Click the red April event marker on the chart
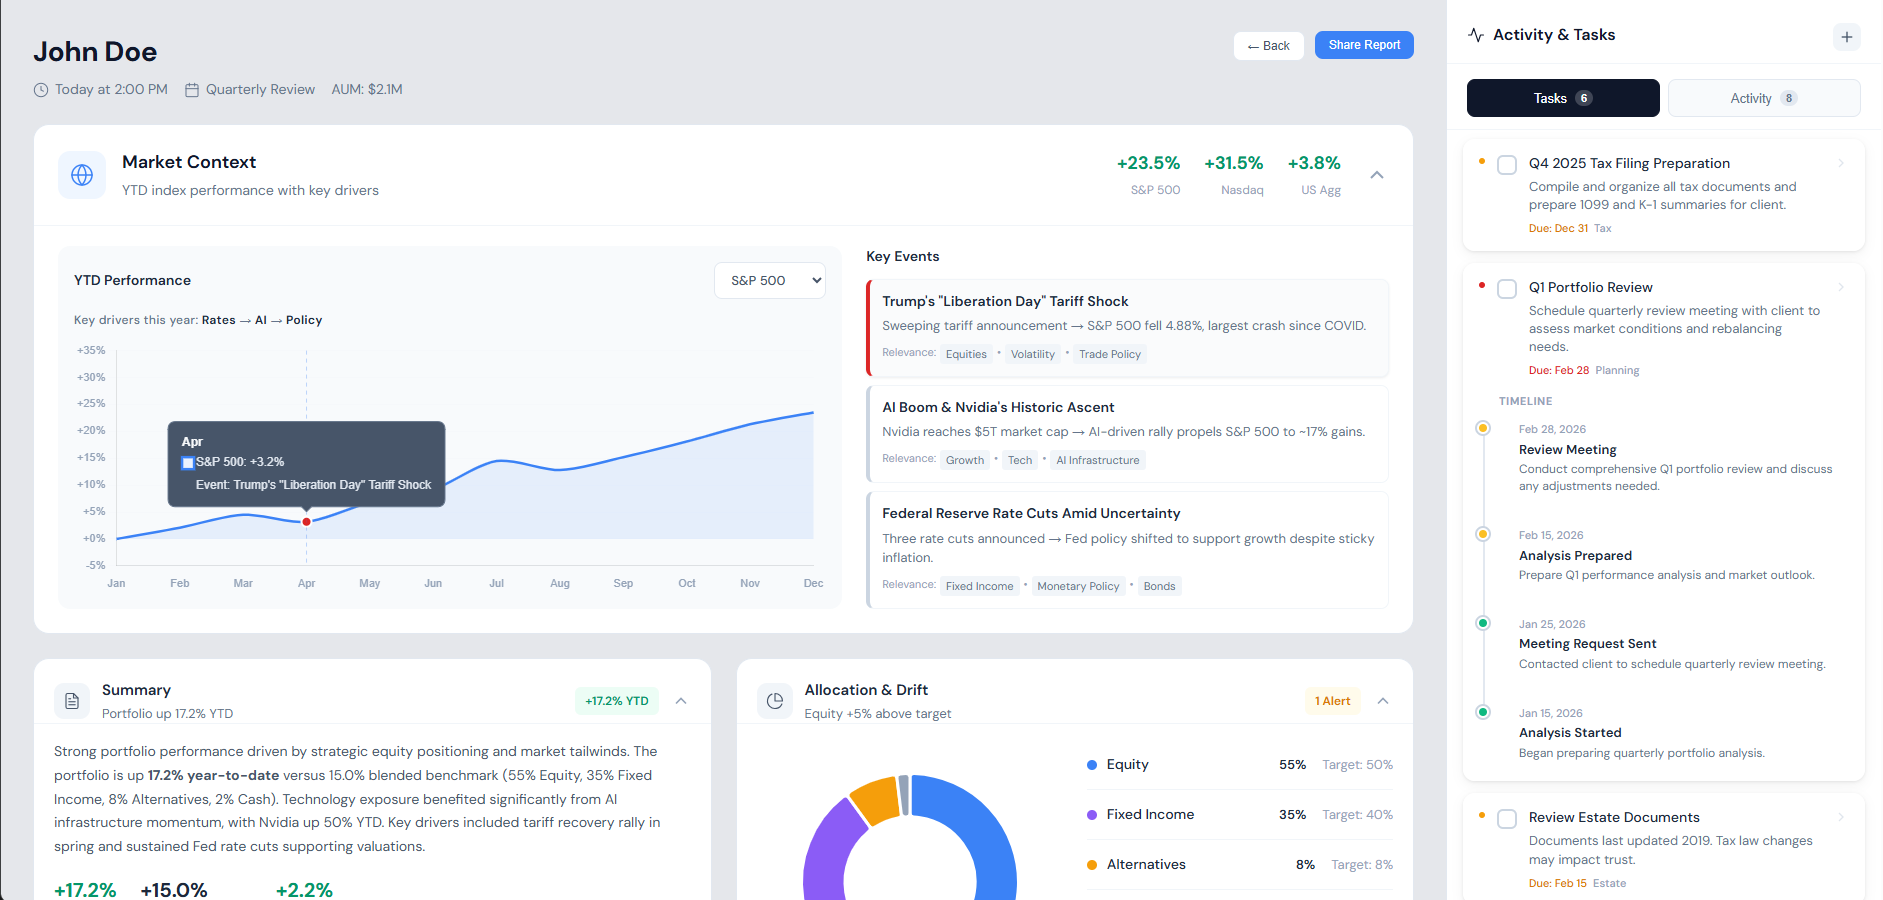Viewport: 1883px width, 900px height. pos(306,521)
